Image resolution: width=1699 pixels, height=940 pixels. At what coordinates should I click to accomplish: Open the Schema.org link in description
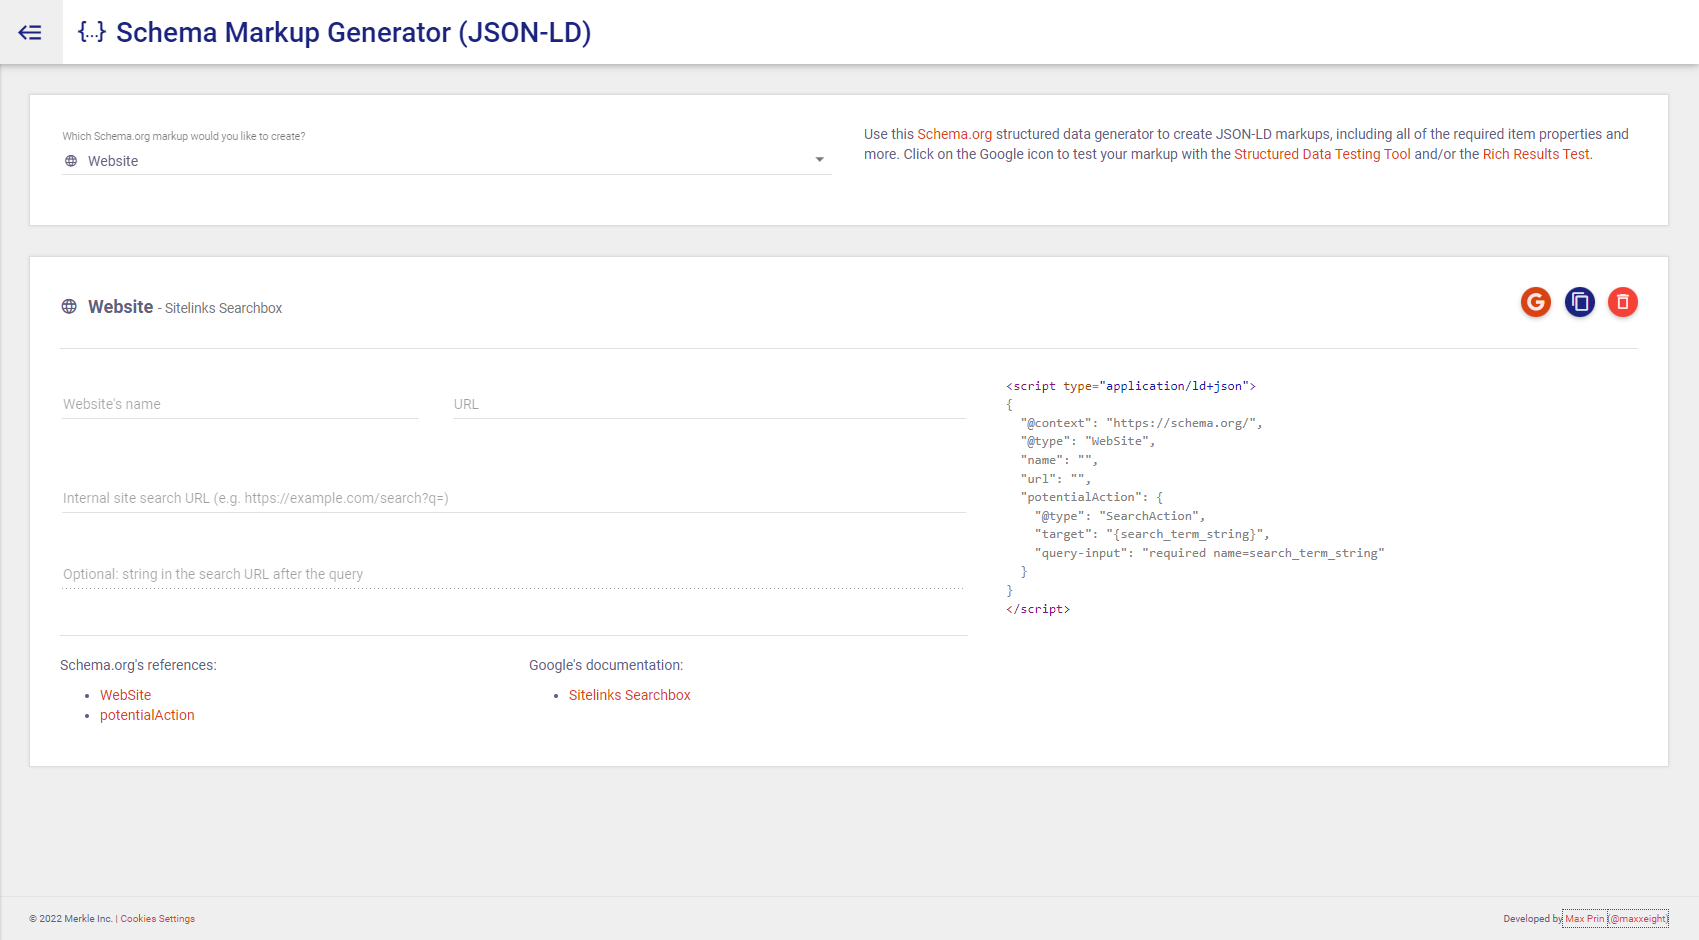[955, 134]
